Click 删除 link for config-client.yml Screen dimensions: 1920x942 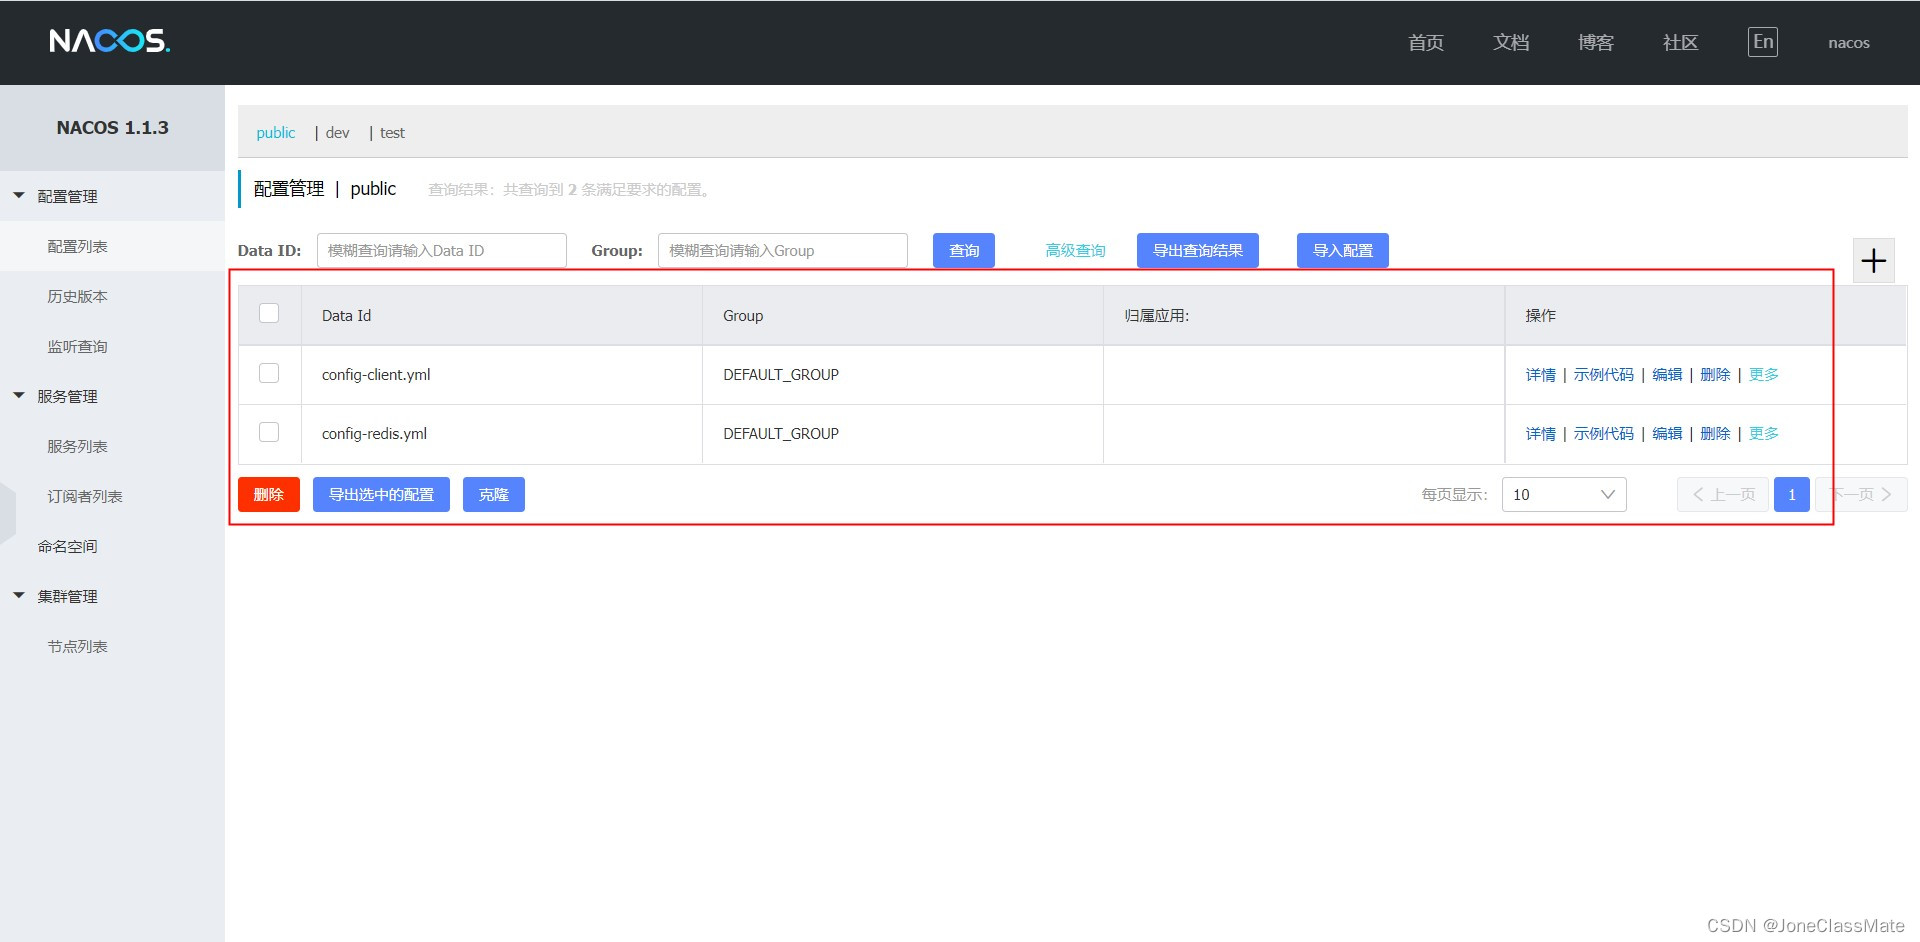1715,375
